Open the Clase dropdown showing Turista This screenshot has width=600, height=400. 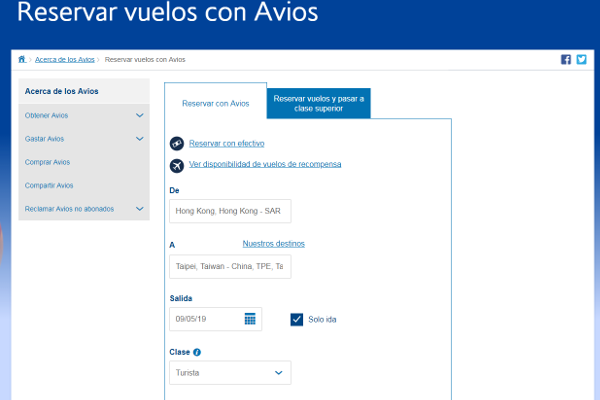click(230, 372)
